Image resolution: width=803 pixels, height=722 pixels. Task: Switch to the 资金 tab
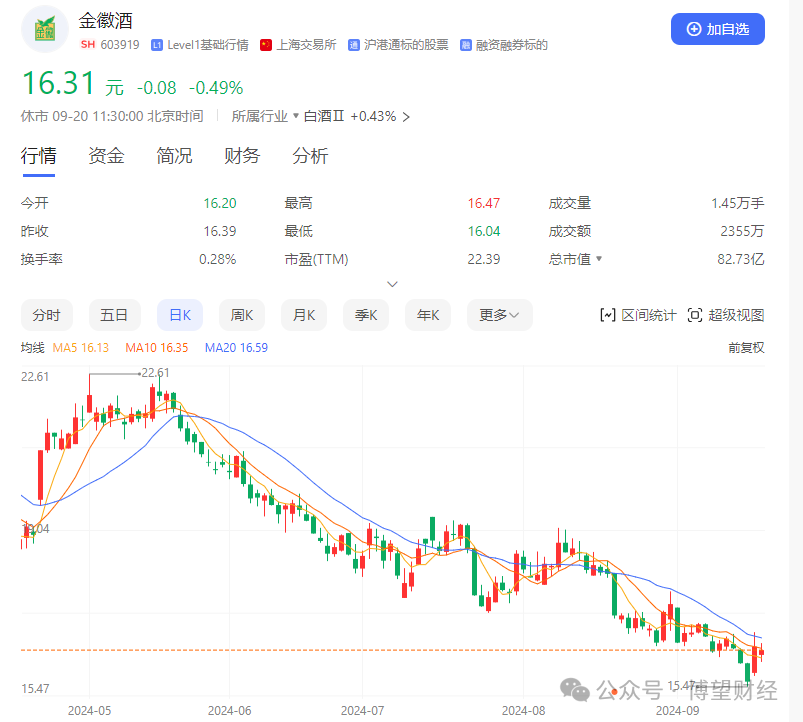tap(107, 156)
